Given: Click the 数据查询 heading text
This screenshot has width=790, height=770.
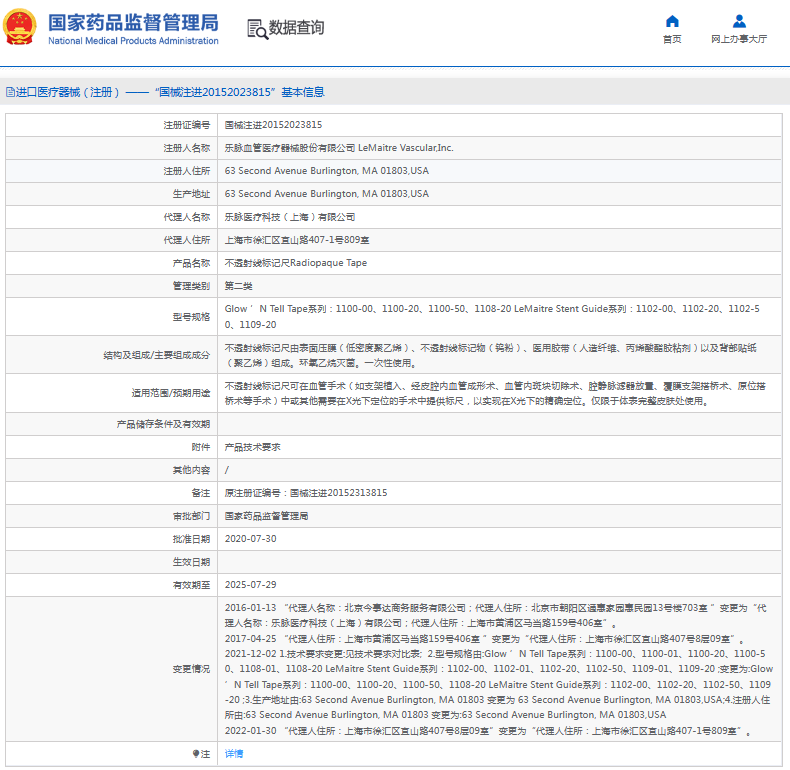Looking at the screenshot, I should click(x=296, y=27).
